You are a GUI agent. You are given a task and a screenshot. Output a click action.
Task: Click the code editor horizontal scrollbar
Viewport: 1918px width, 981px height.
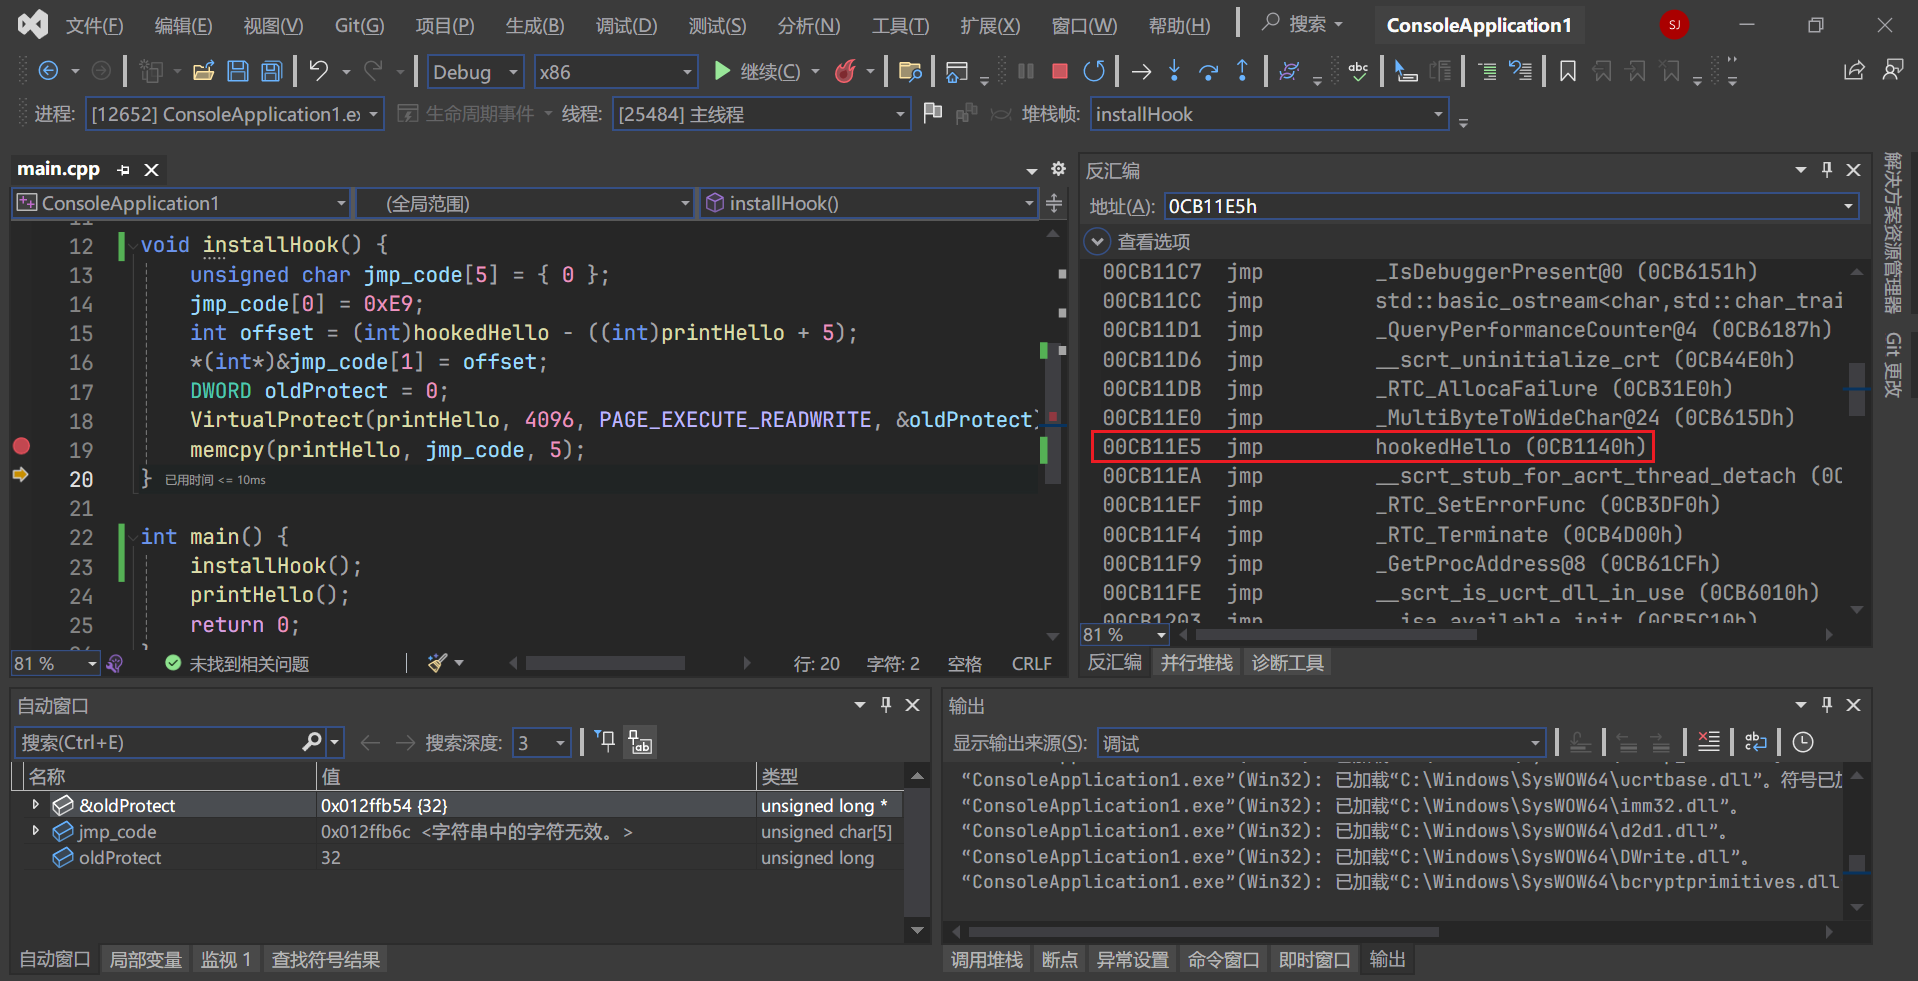click(x=605, y=663)
